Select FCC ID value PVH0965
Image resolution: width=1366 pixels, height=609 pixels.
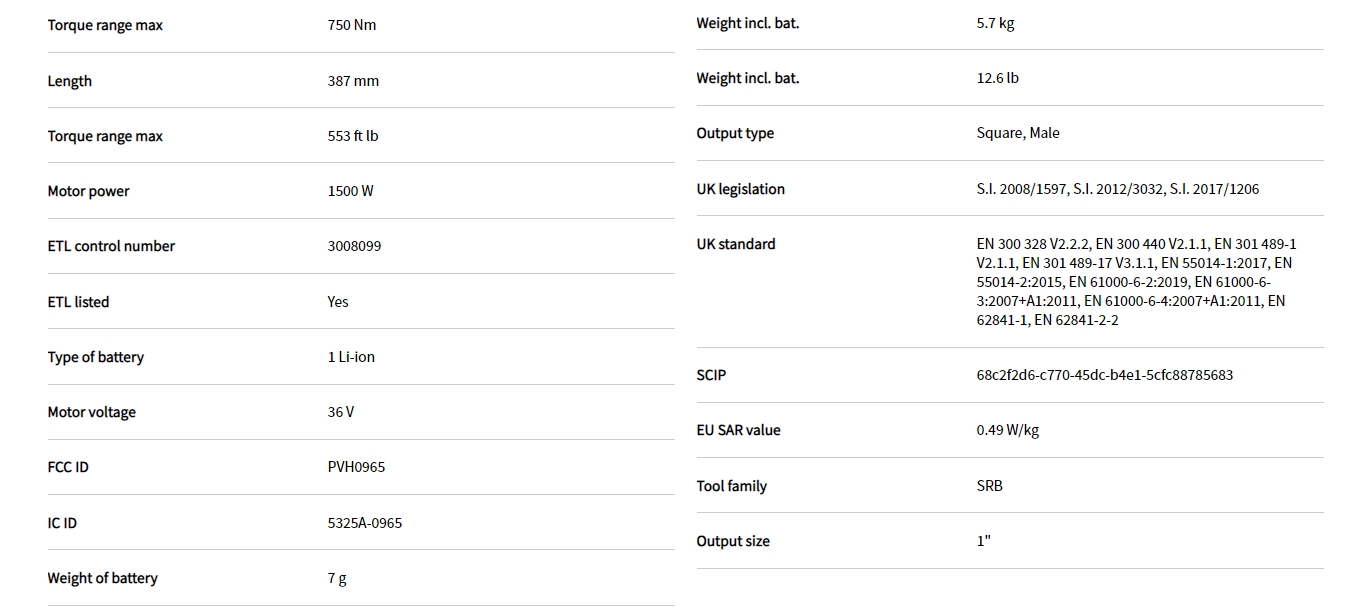tap(356, 467)
